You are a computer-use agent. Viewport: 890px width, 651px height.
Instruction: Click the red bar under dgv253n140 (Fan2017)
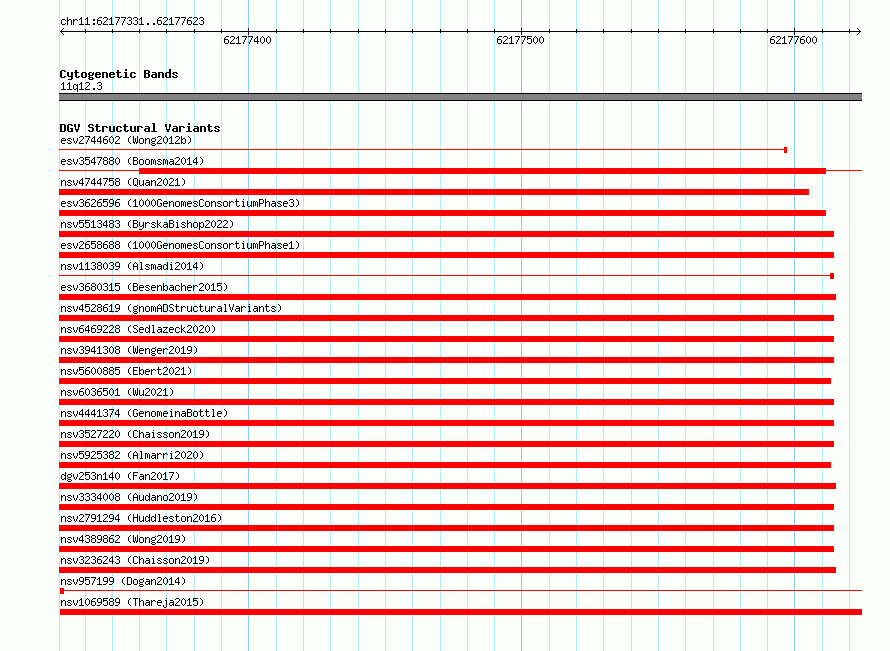(x=448, y=486)
